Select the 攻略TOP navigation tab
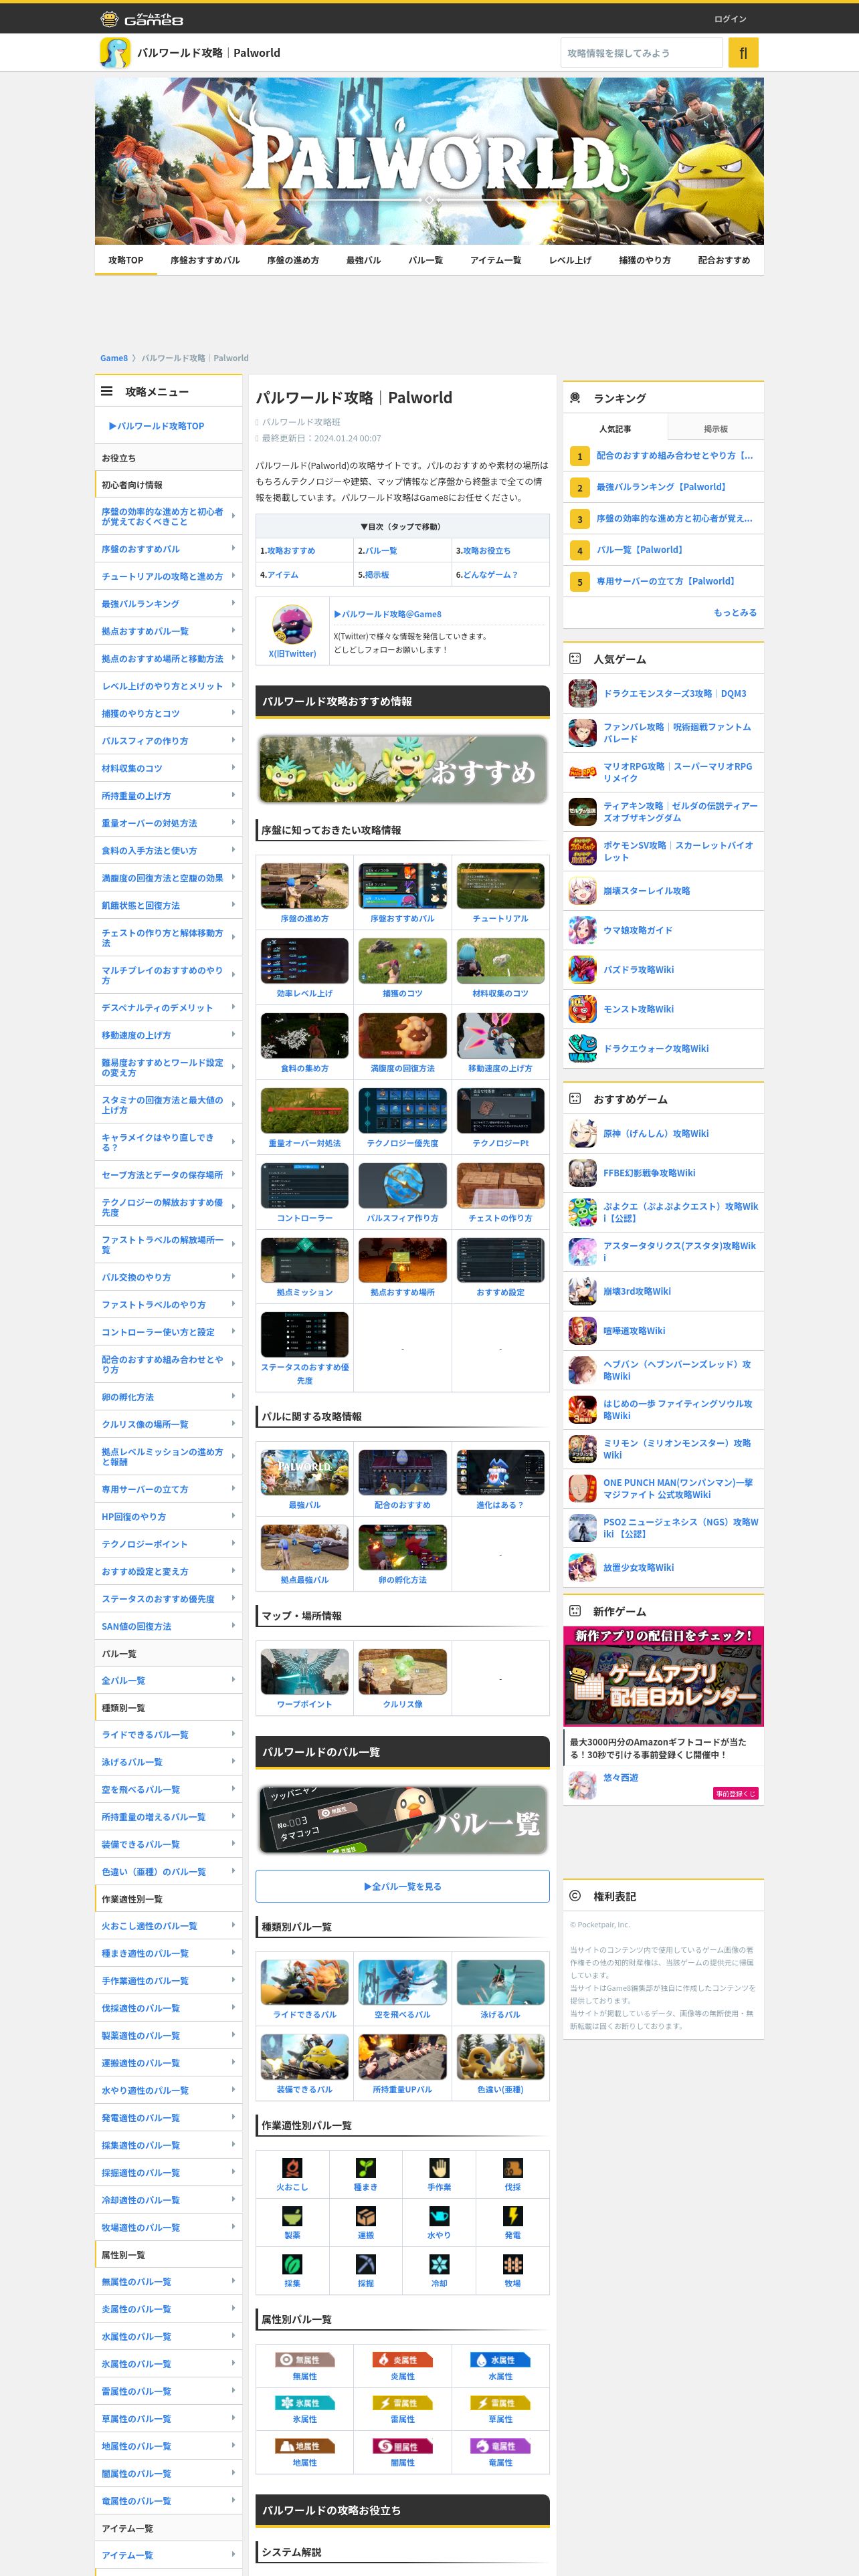 pyautogui.click(x=126, y=260)
